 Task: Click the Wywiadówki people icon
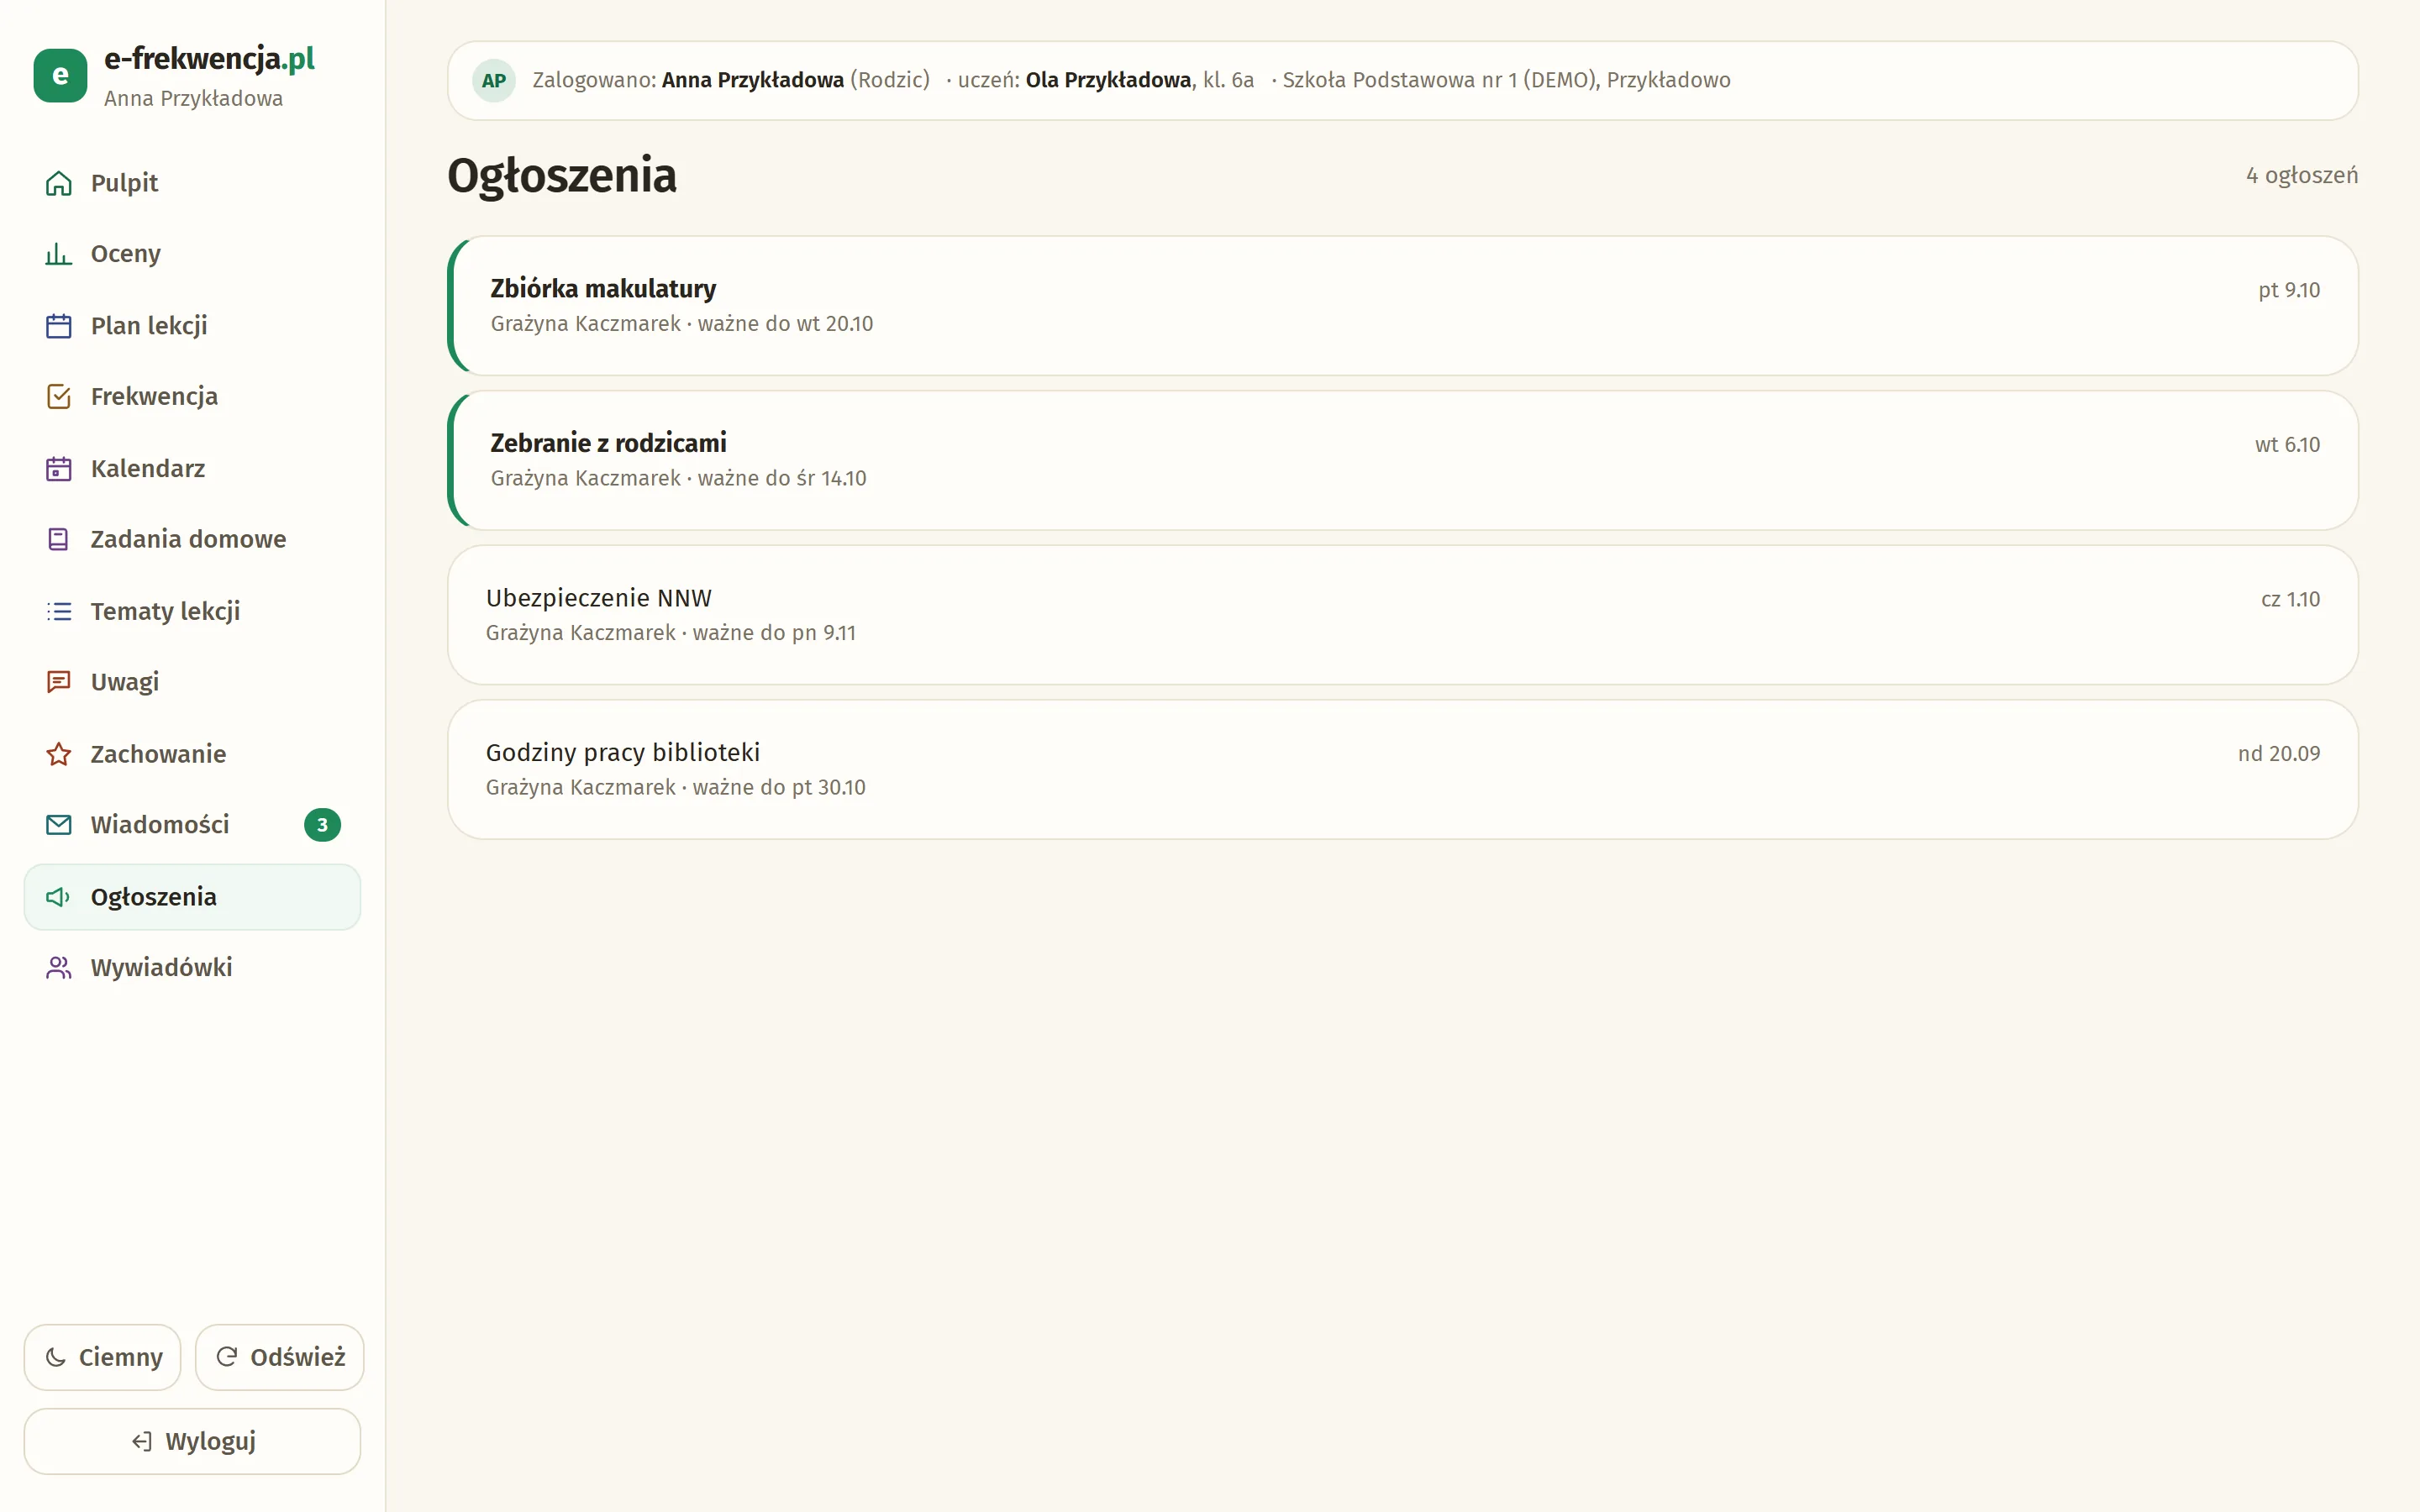[59, 968]
